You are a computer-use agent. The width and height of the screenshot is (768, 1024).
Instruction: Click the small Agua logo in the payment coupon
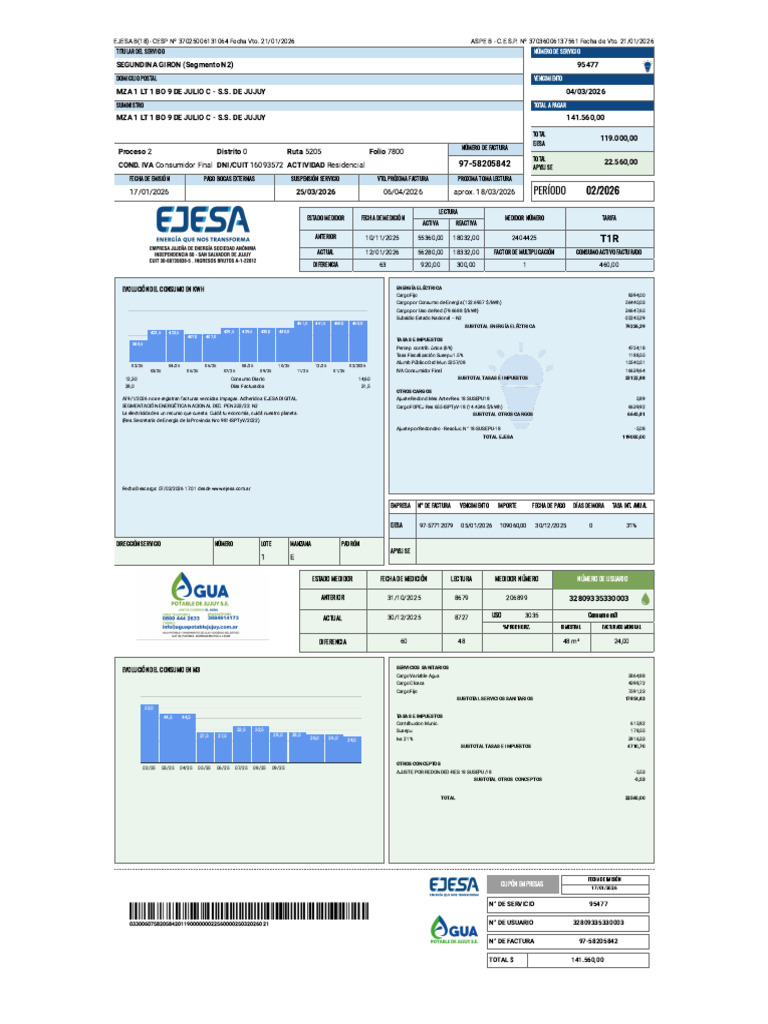[x=454, y=929]
